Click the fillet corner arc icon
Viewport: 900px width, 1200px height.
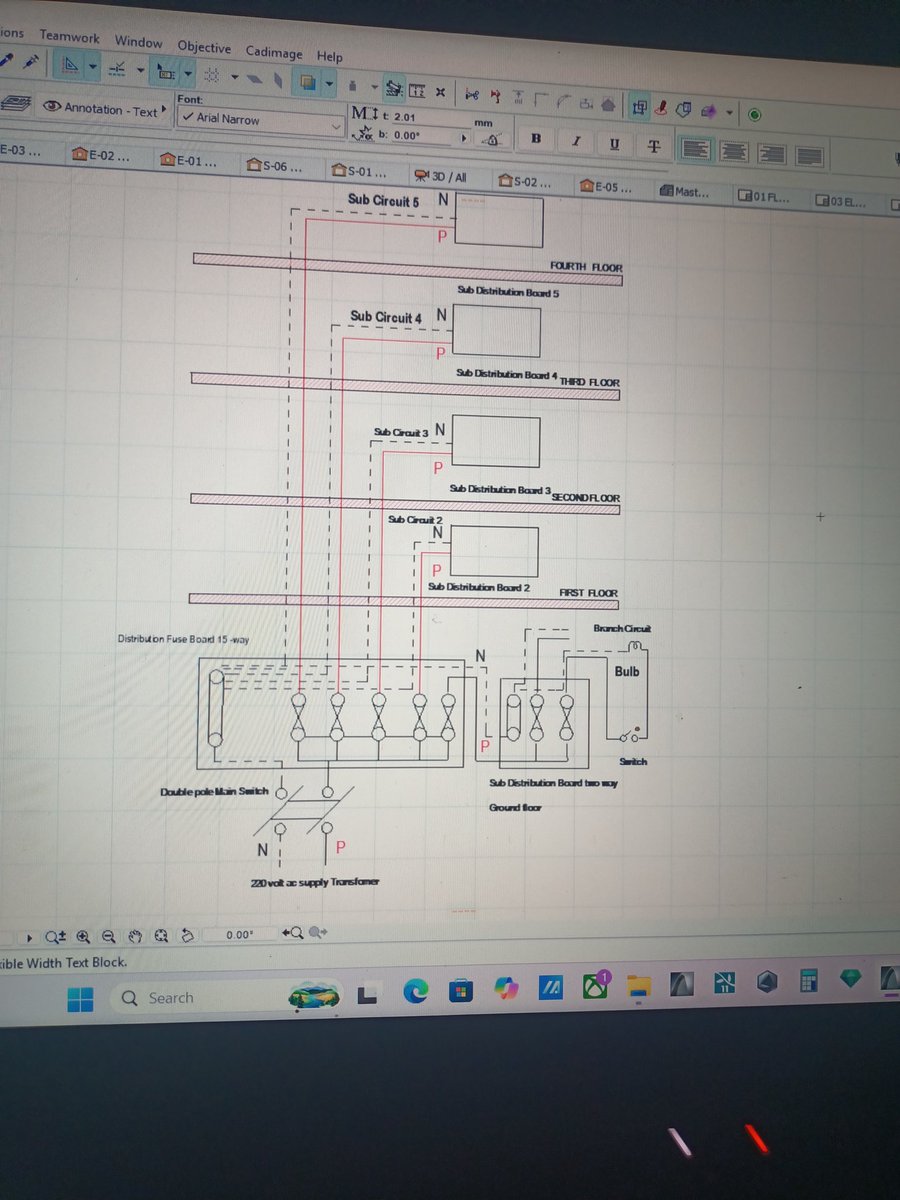pyautogui.click(x=563, y=101)
